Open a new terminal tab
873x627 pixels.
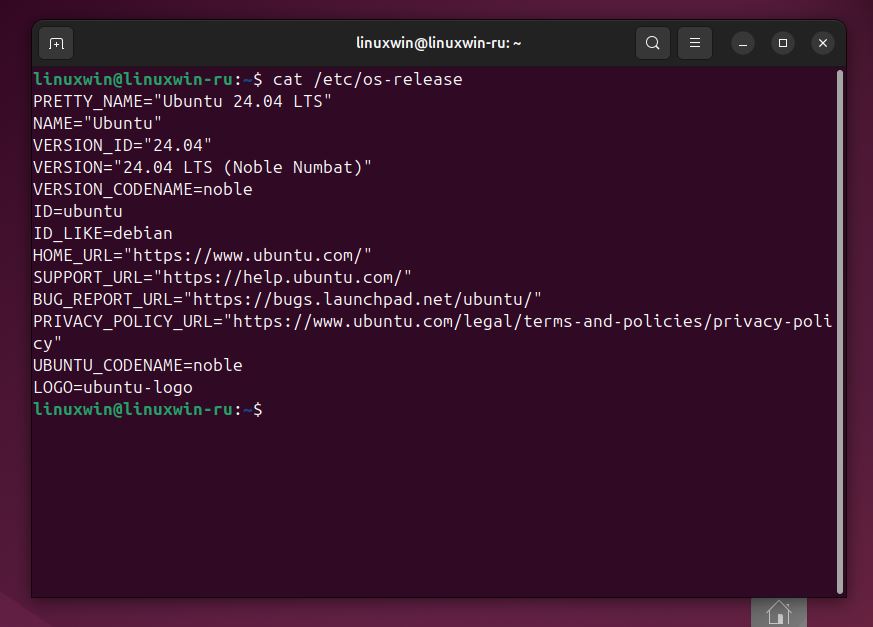point(56,43)
